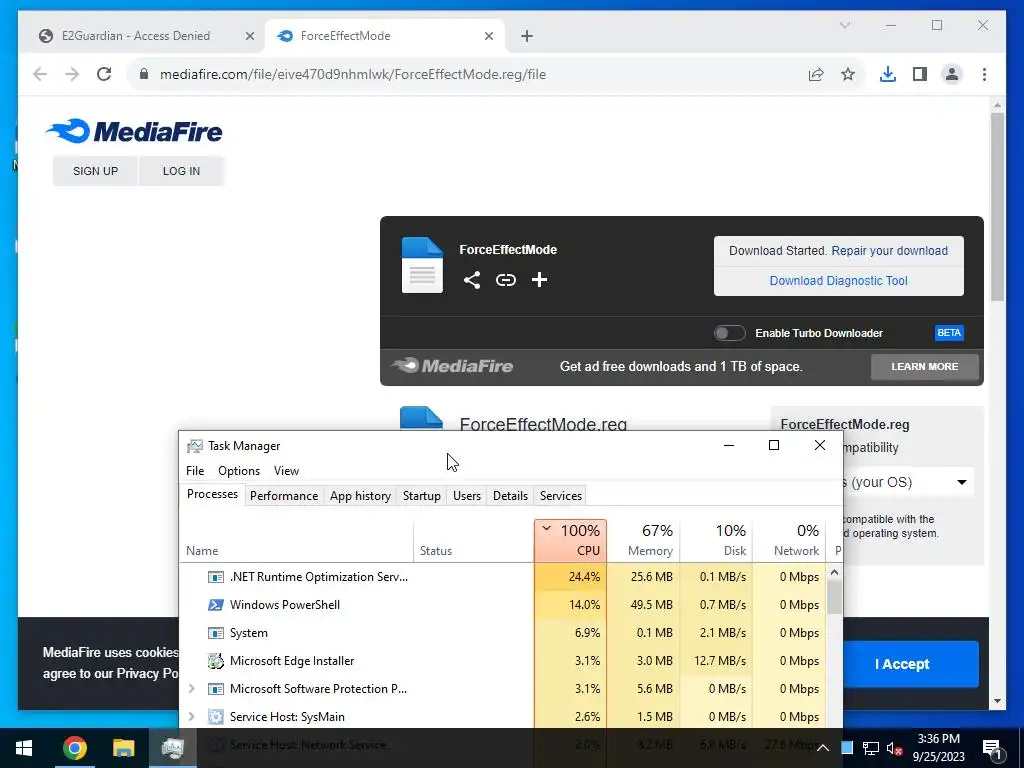Screen dimensions: 1024x768
Task: Enable Turbo Downloader toggle
Action: click(729, 333)
